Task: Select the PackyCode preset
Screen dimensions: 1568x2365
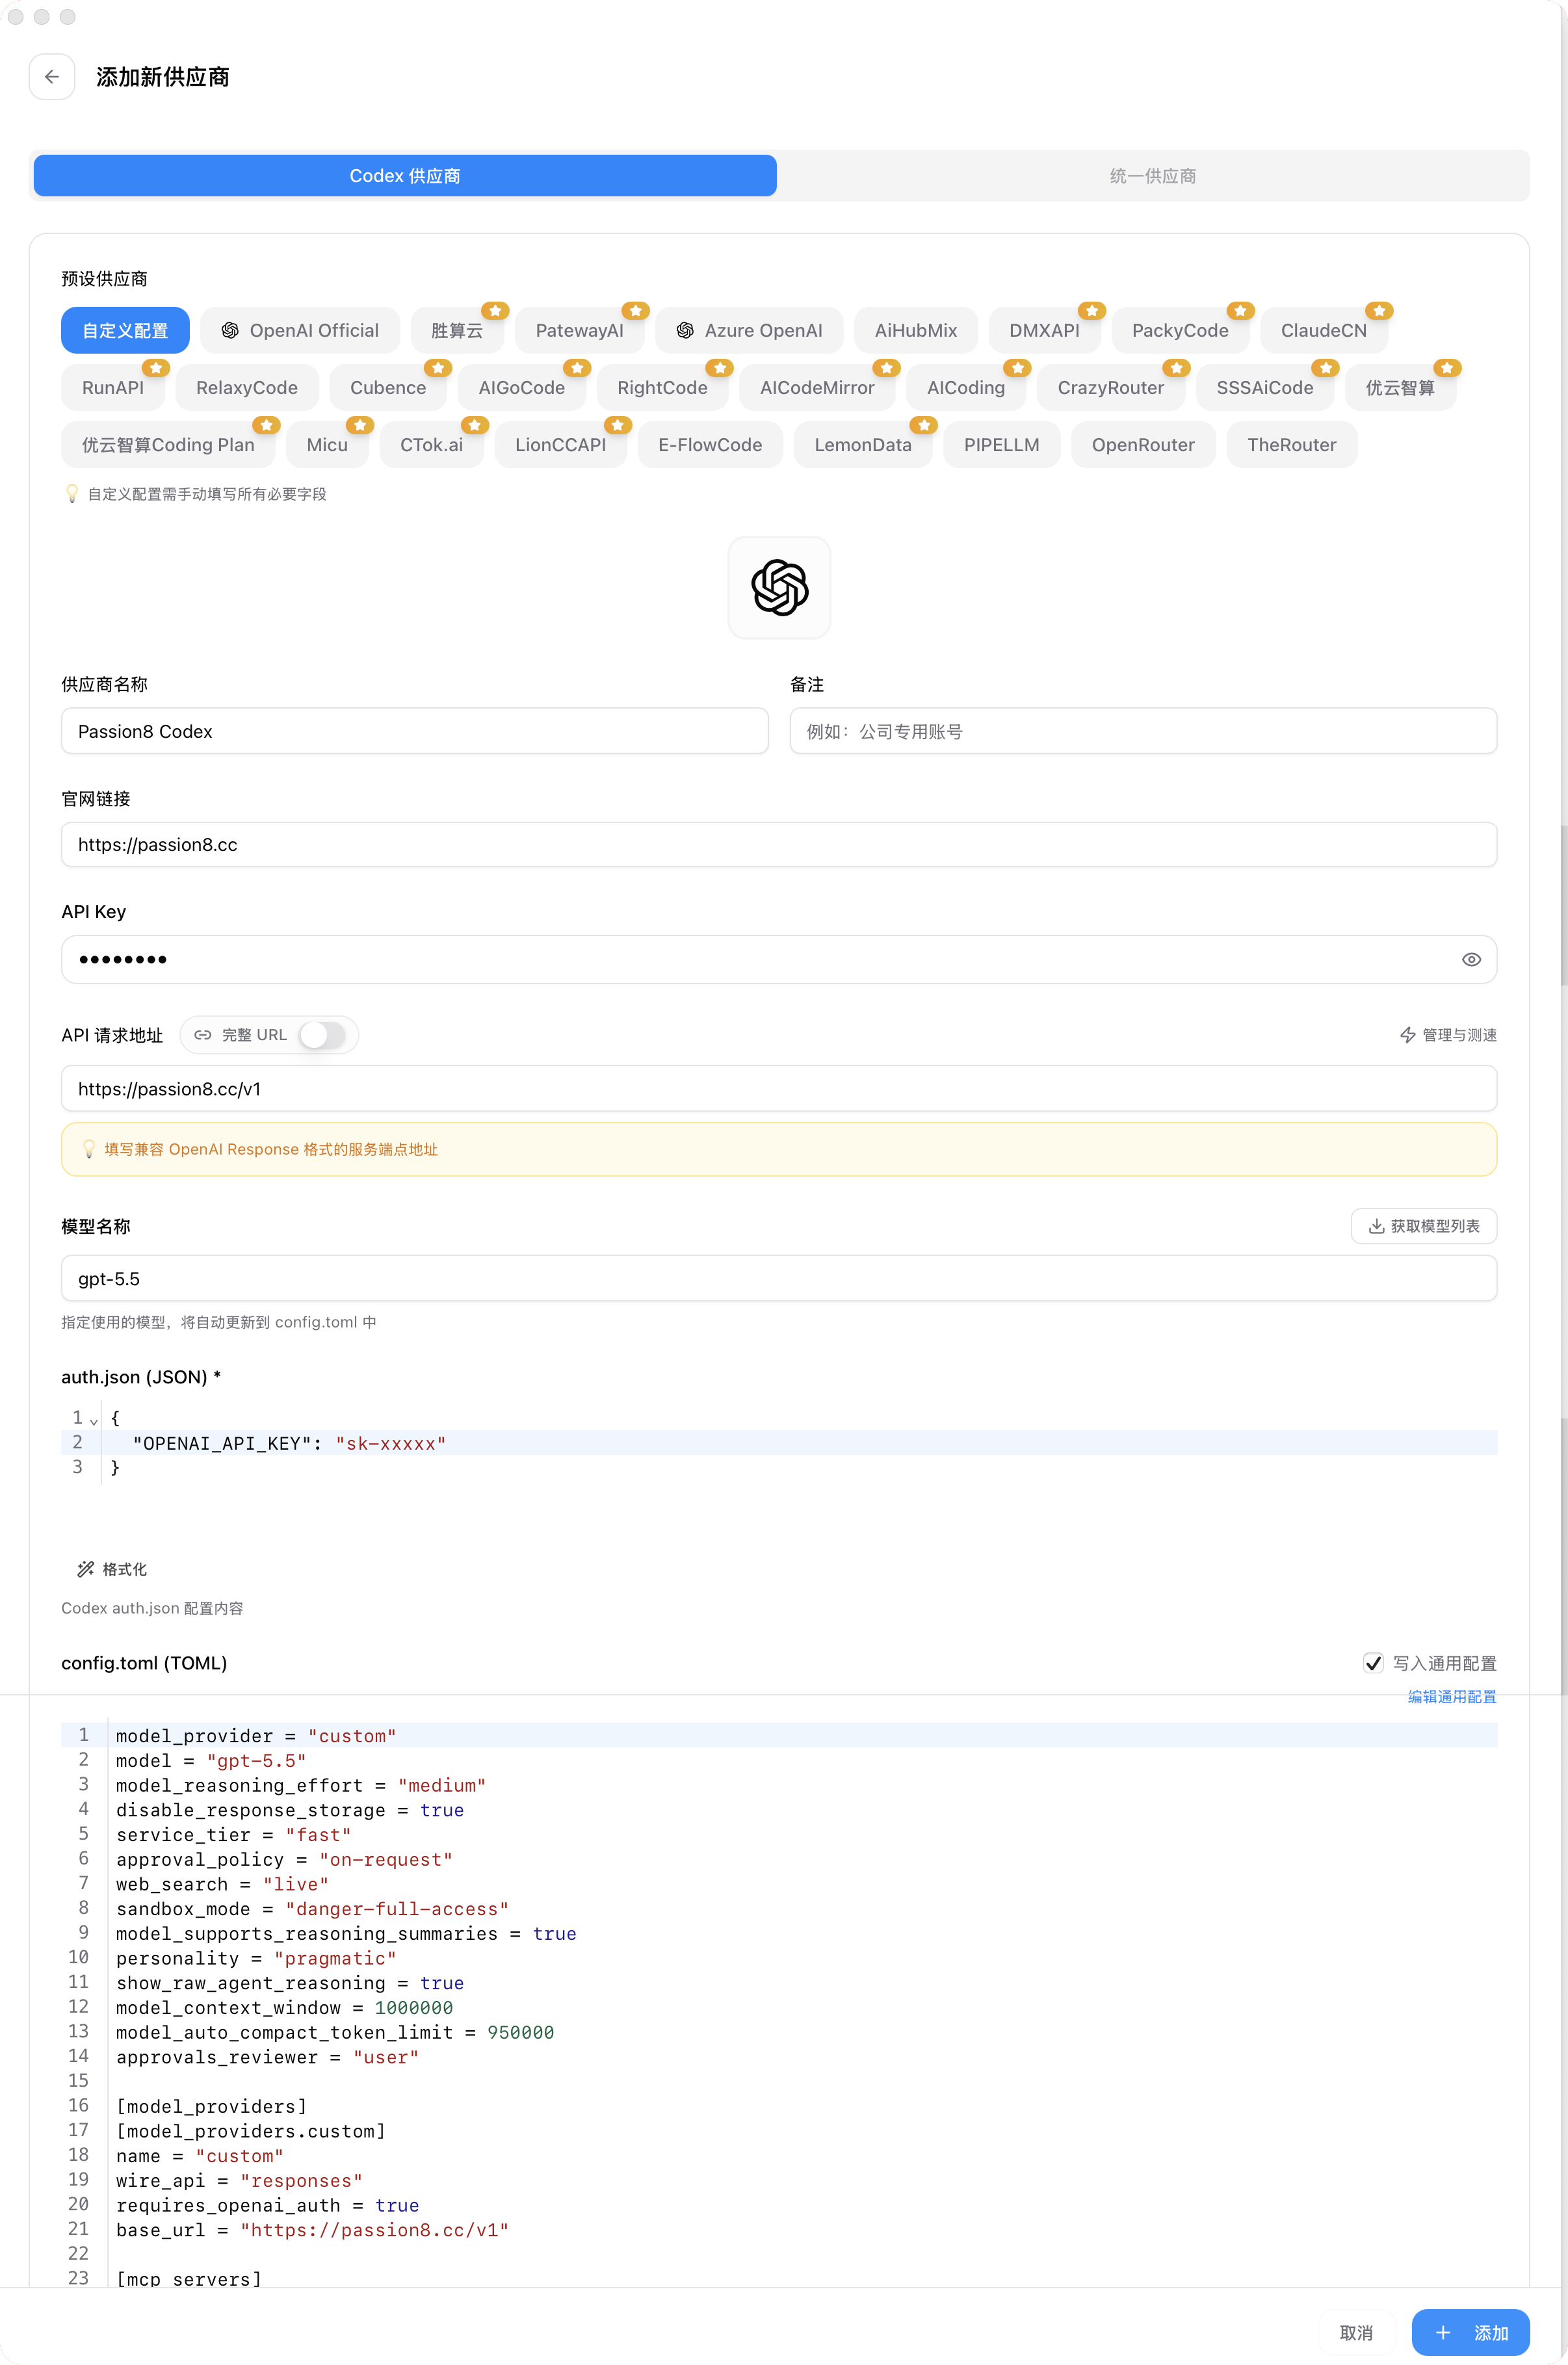Action: (1180, 330)
